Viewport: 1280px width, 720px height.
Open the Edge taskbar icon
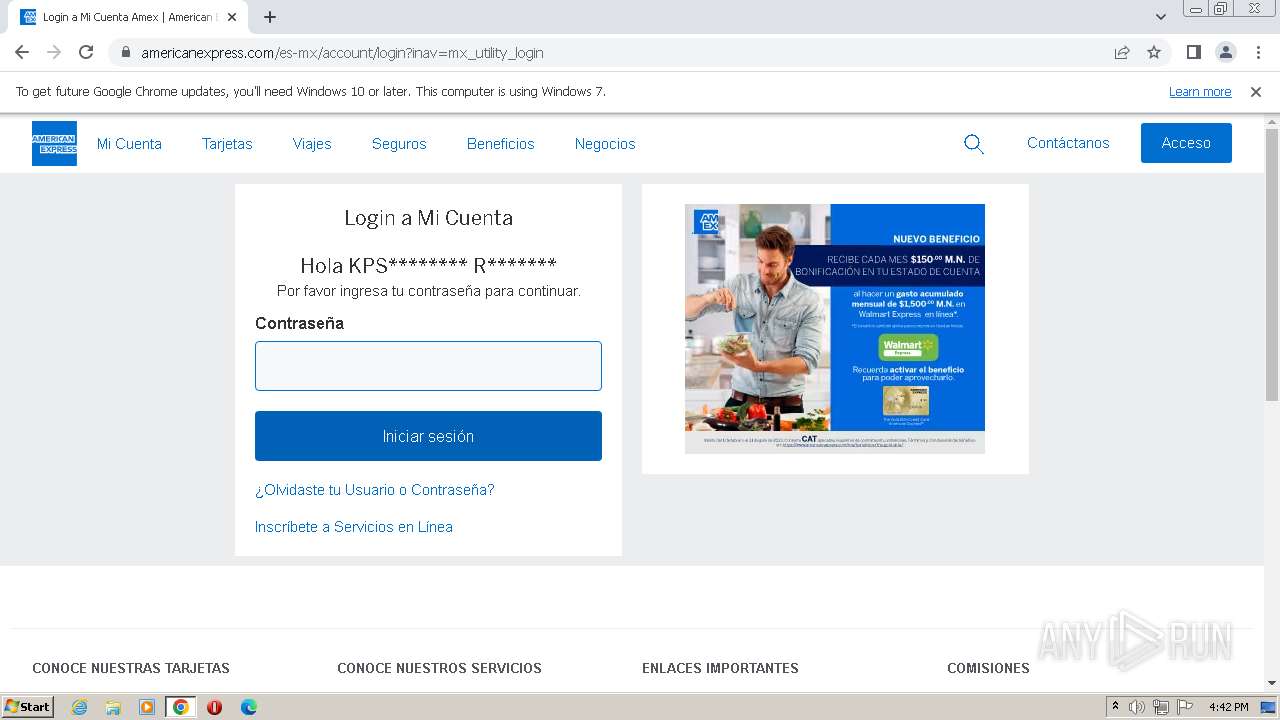point(249,707)
